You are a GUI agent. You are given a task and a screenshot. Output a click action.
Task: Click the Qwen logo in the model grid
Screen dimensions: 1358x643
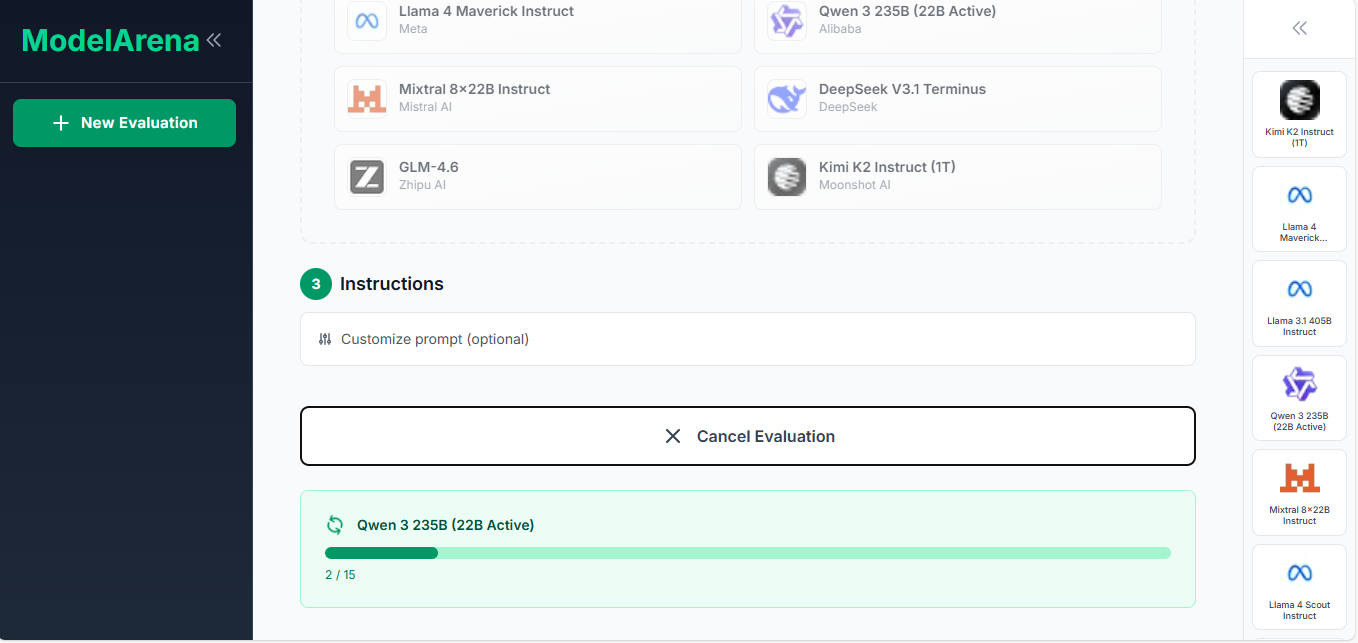[x=787, y=21]
